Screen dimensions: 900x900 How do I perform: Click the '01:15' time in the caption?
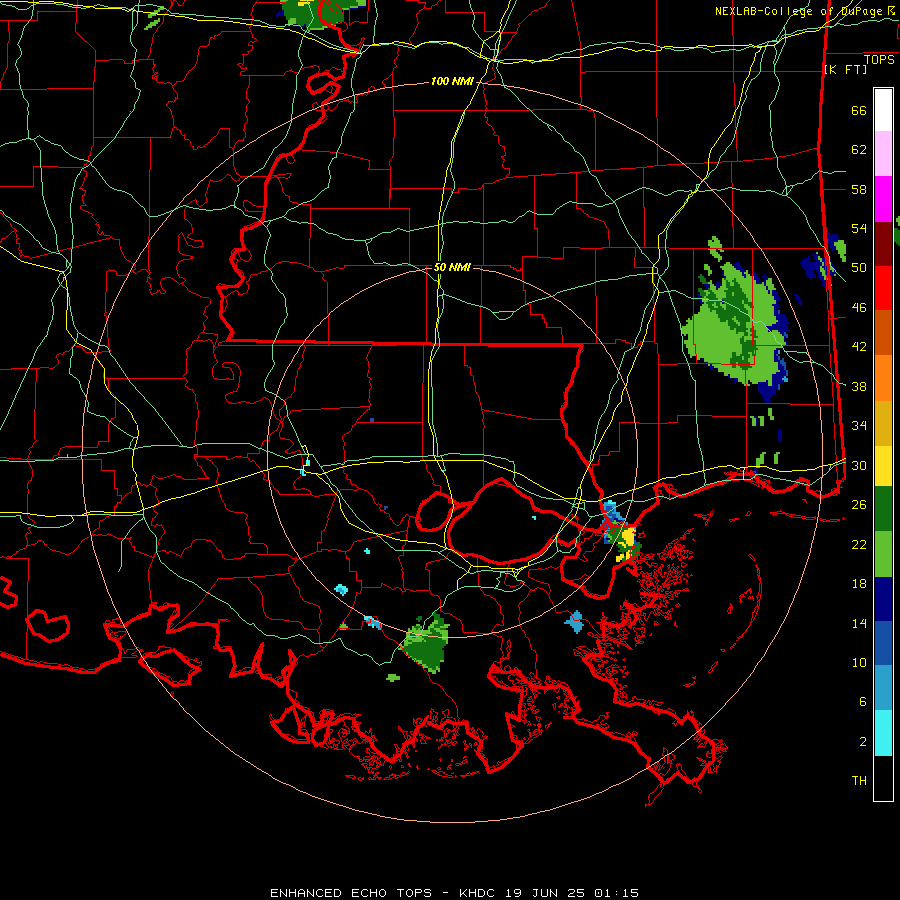(616, 893)
